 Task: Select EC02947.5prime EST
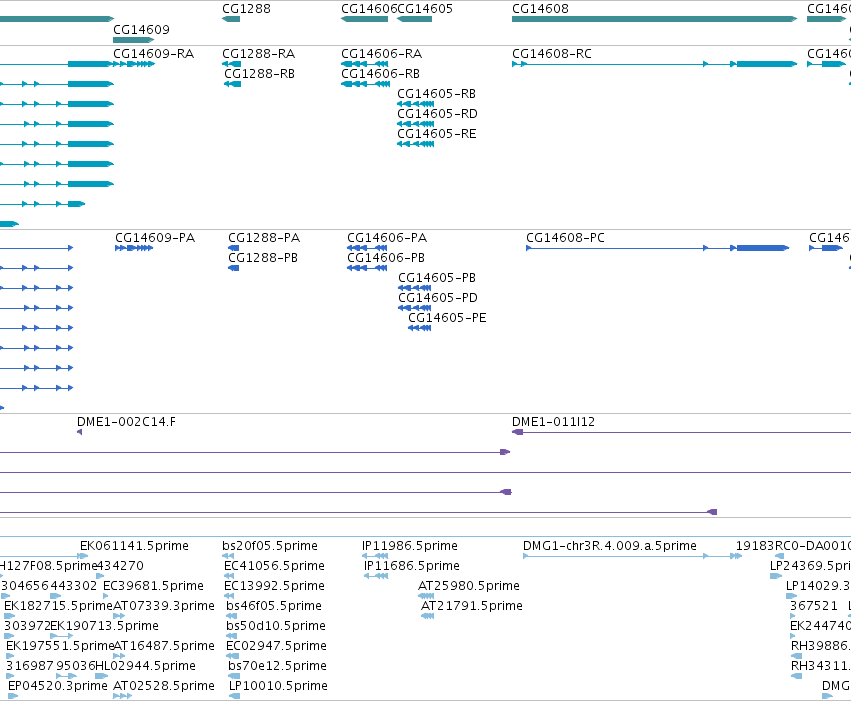[x=232, y=657]
